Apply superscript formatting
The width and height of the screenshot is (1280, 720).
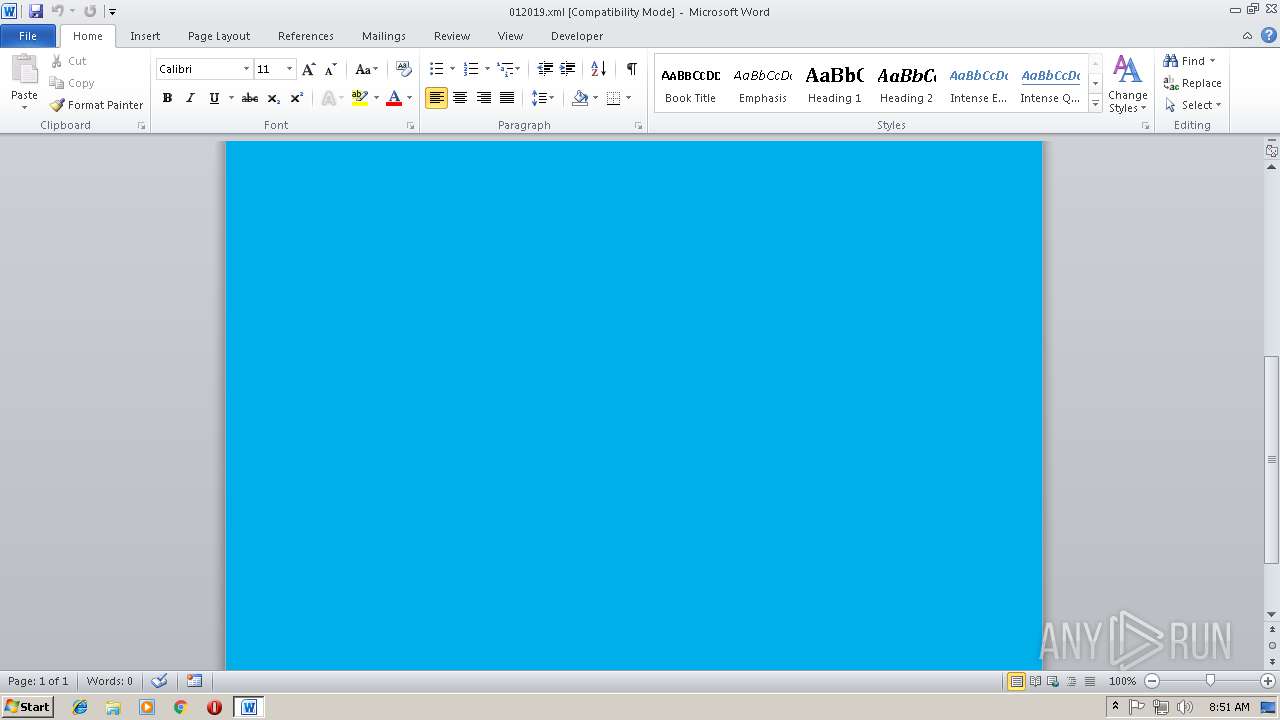point(297,98)
